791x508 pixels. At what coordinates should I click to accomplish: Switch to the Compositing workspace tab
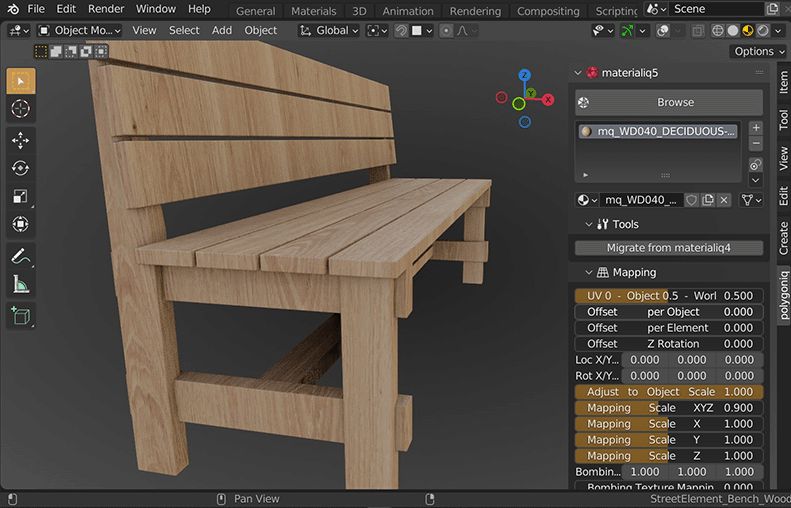tap(548, 11)
